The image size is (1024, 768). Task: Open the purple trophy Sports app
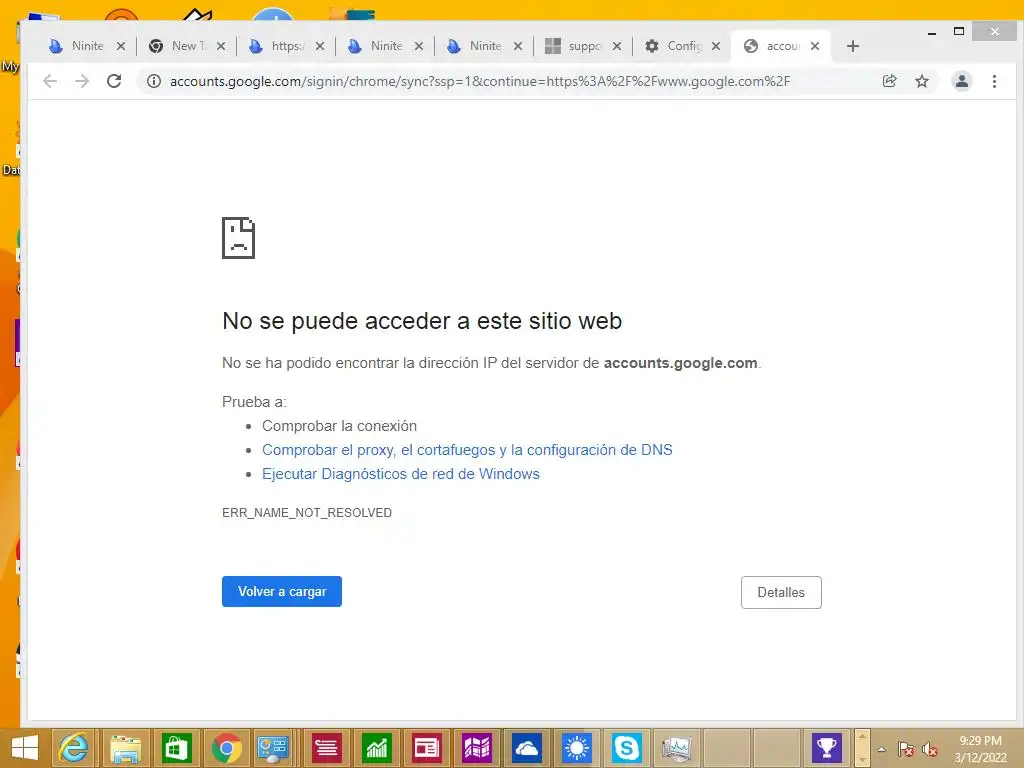tap(827, 748)
